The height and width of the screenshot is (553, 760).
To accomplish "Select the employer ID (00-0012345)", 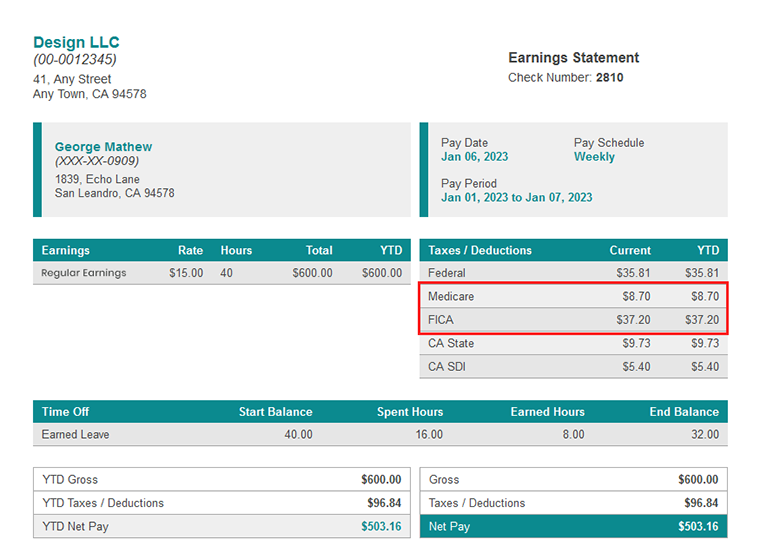I will click(75, 59).
